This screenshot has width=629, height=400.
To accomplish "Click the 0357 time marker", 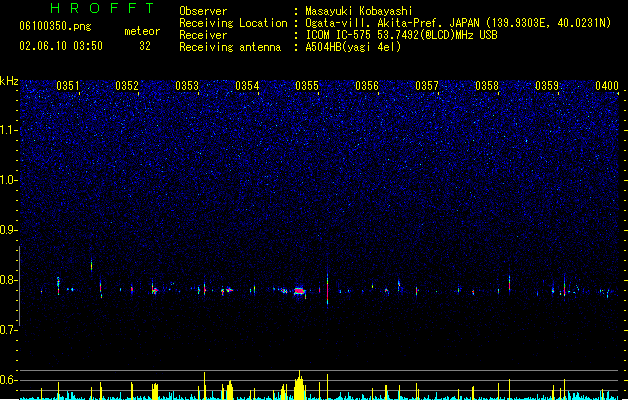I will (x=427, y=86).
